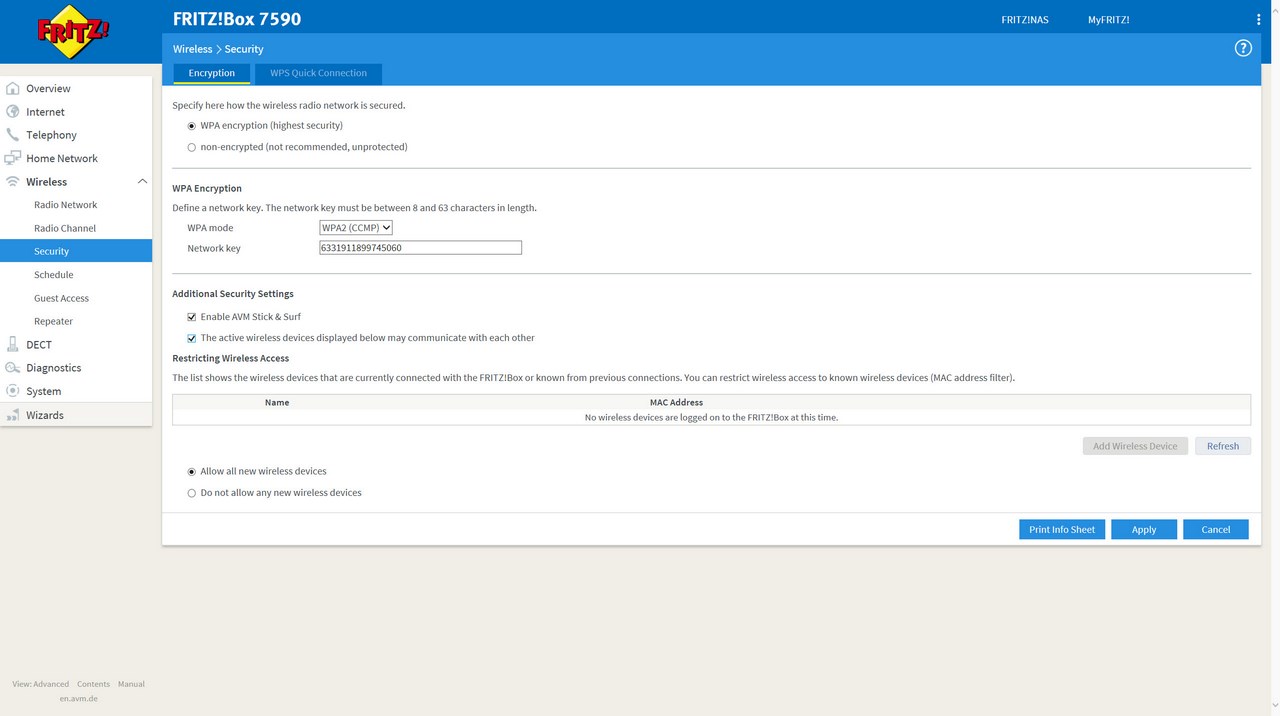The image size is (1280, 716).
Task: Open MyFRITZ! link in header
Action: tap(1108, 20)
